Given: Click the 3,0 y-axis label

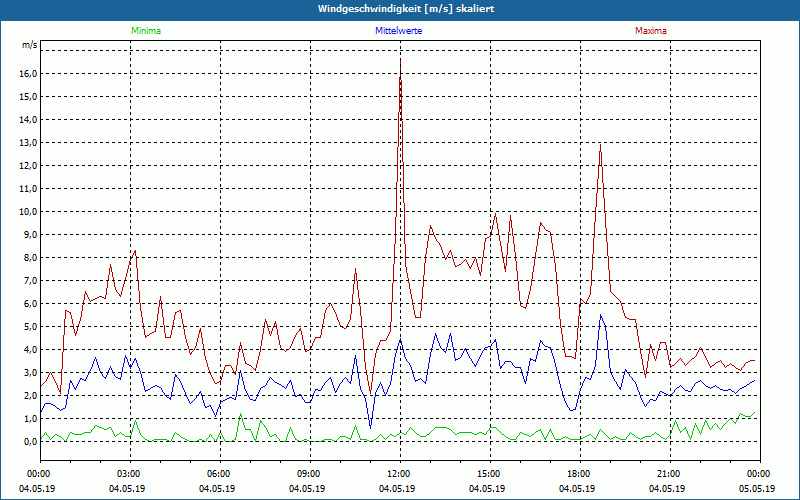Looking at the screenshot, I should [x=31, y=372].
